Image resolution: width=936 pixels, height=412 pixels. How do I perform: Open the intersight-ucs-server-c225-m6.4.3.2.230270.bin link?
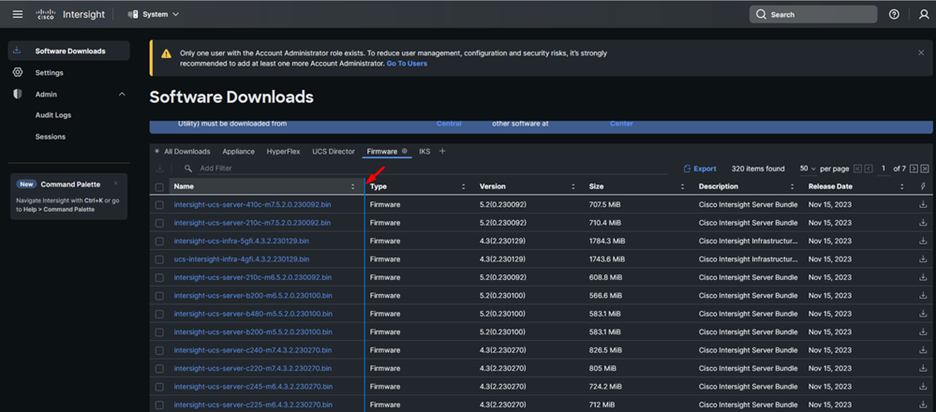pyautogui.click(x=253, y=405)
